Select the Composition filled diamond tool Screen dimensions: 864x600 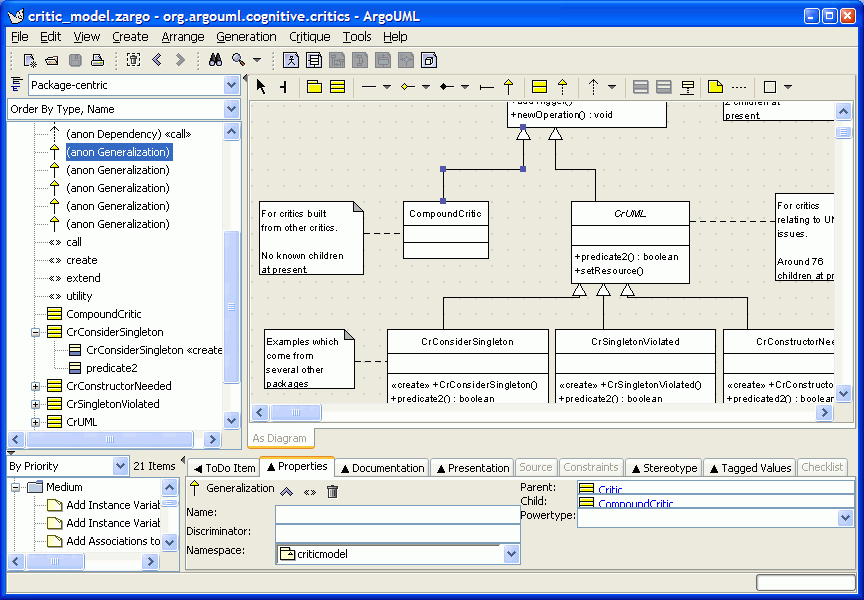point(447,87)
